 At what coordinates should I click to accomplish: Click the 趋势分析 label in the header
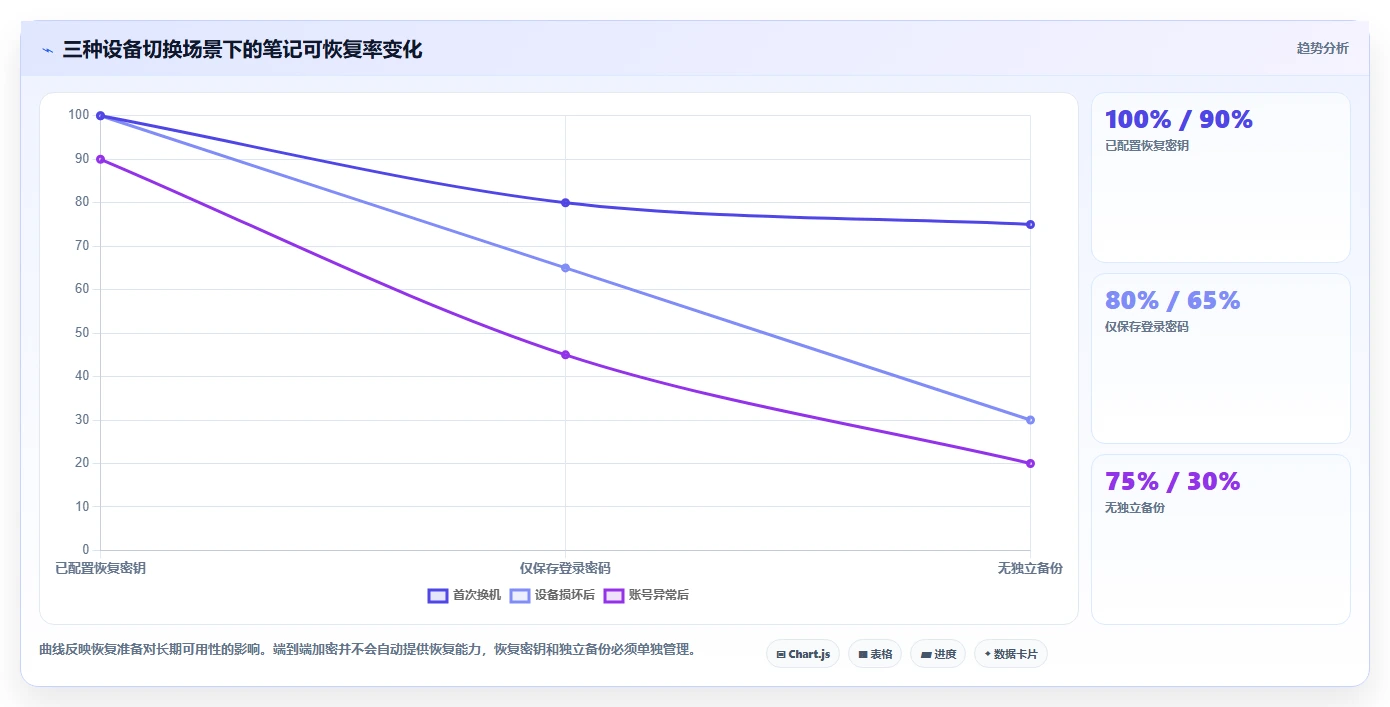pyautogui.click(x=1322, y=48)
